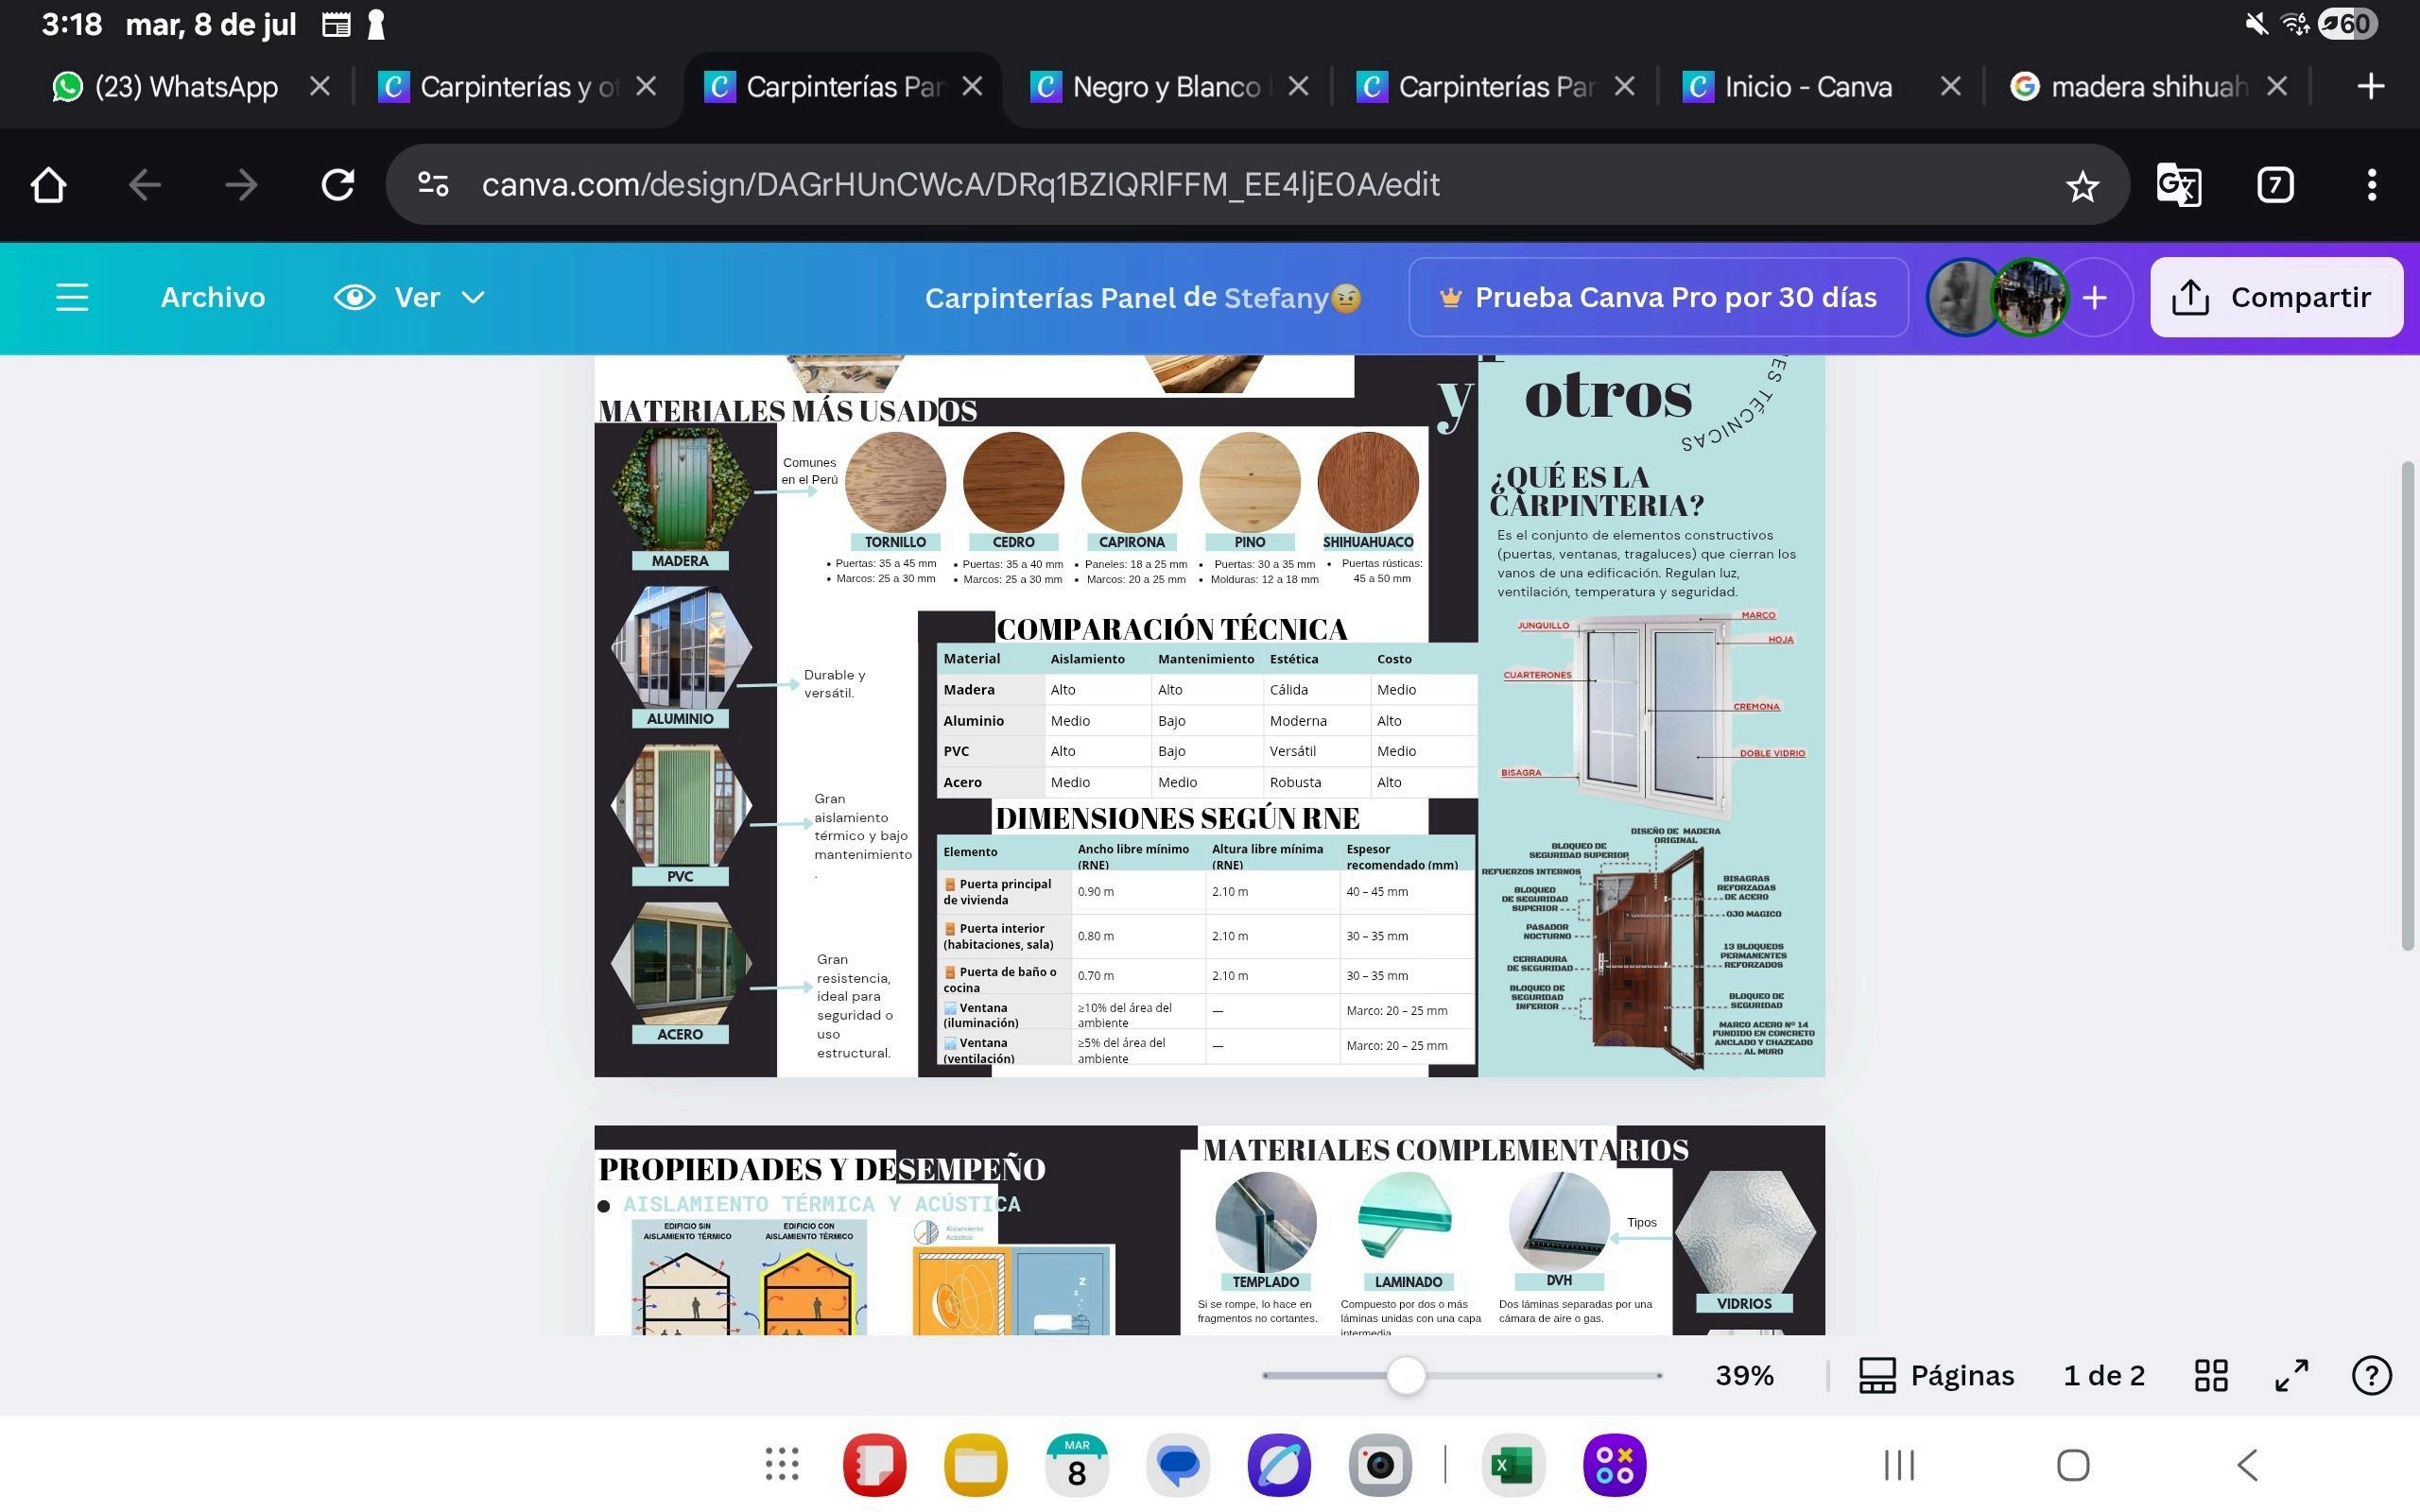2420x1512 pixels.
Task: Click Prueba Canva Pro por 30 días
Action: click(x=1657, y=297)
